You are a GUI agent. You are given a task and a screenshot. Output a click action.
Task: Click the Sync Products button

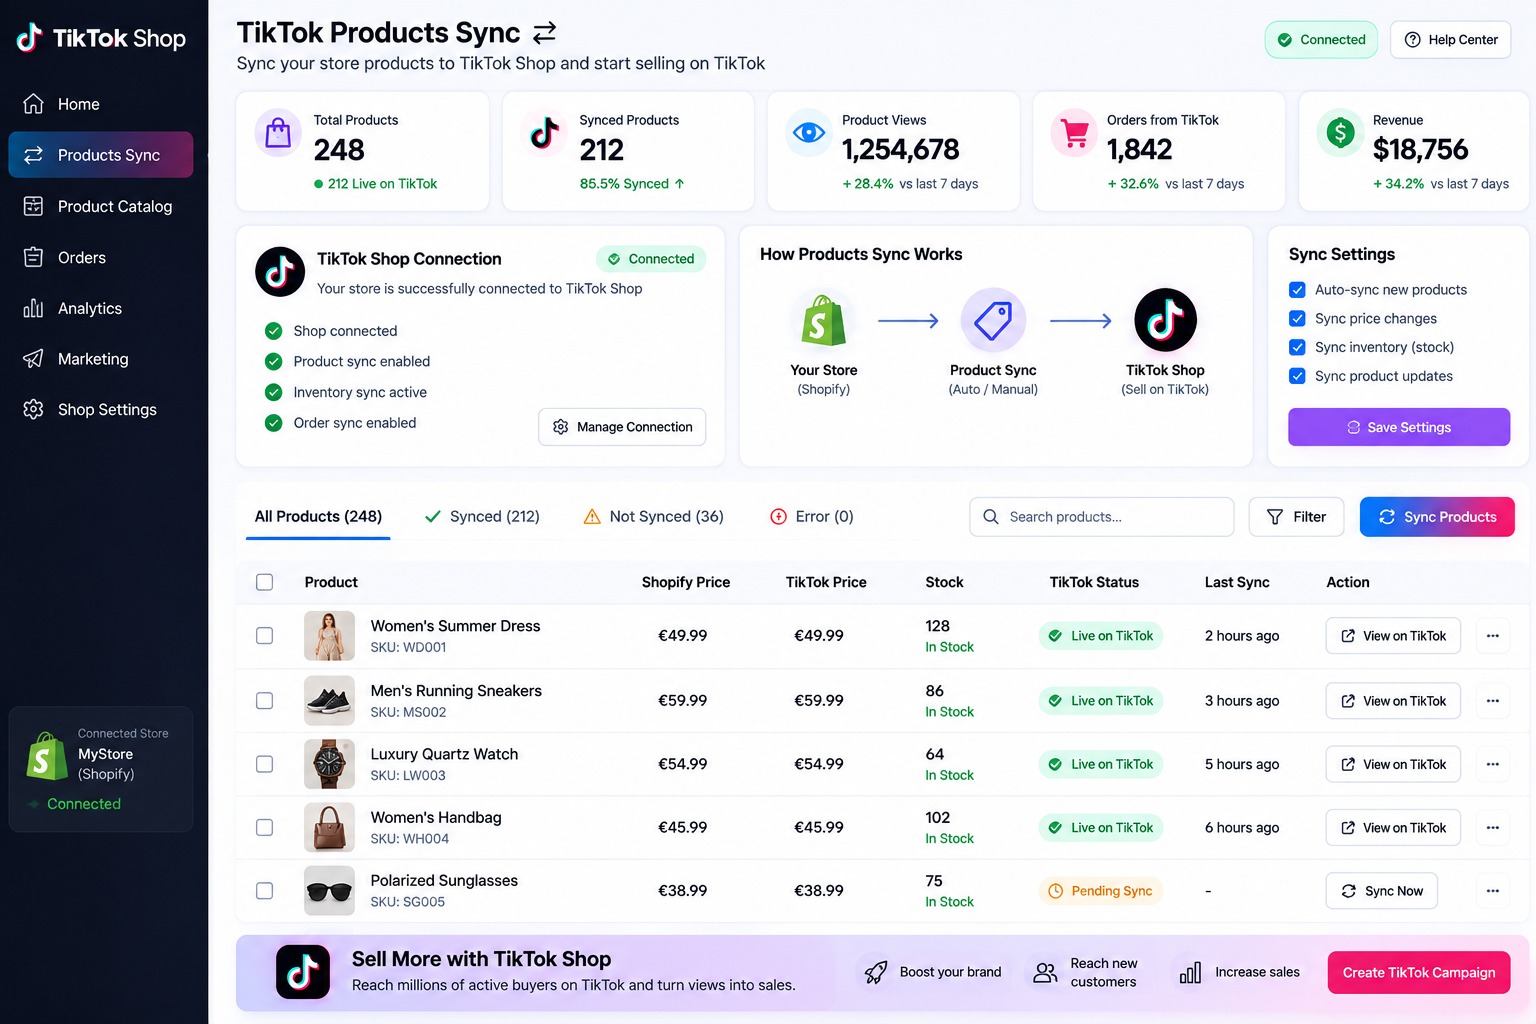click(1437, 517)
